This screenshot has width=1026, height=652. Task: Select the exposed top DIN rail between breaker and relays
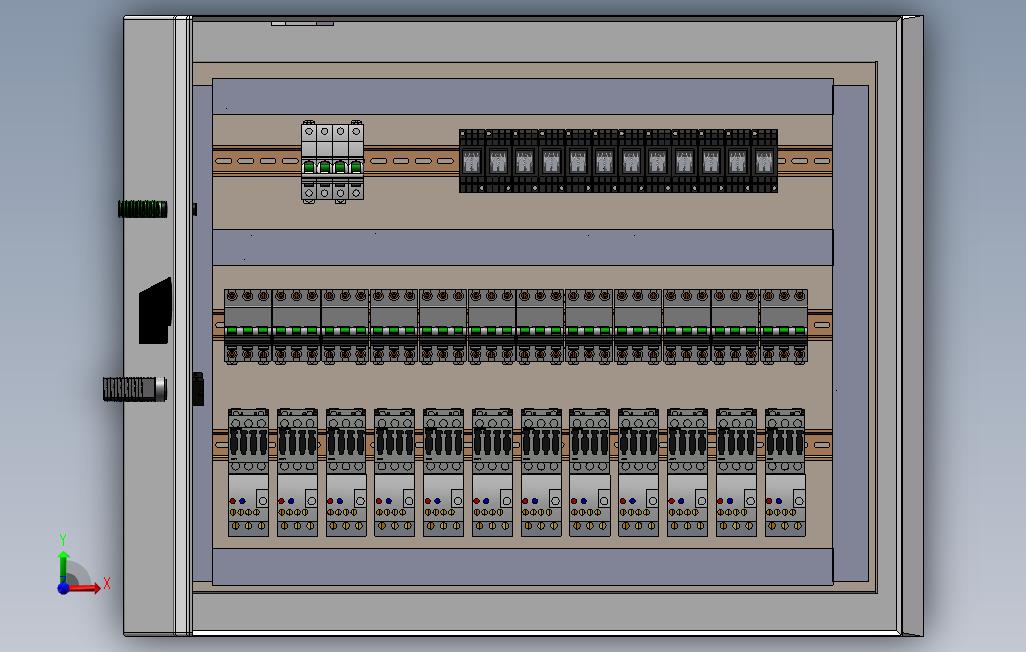[x=412, y=160]
